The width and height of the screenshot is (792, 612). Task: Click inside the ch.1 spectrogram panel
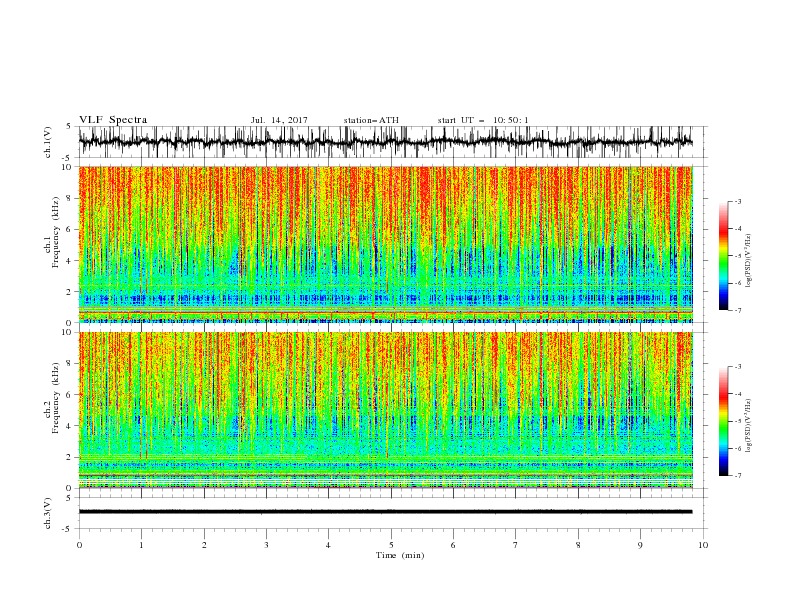386,244
